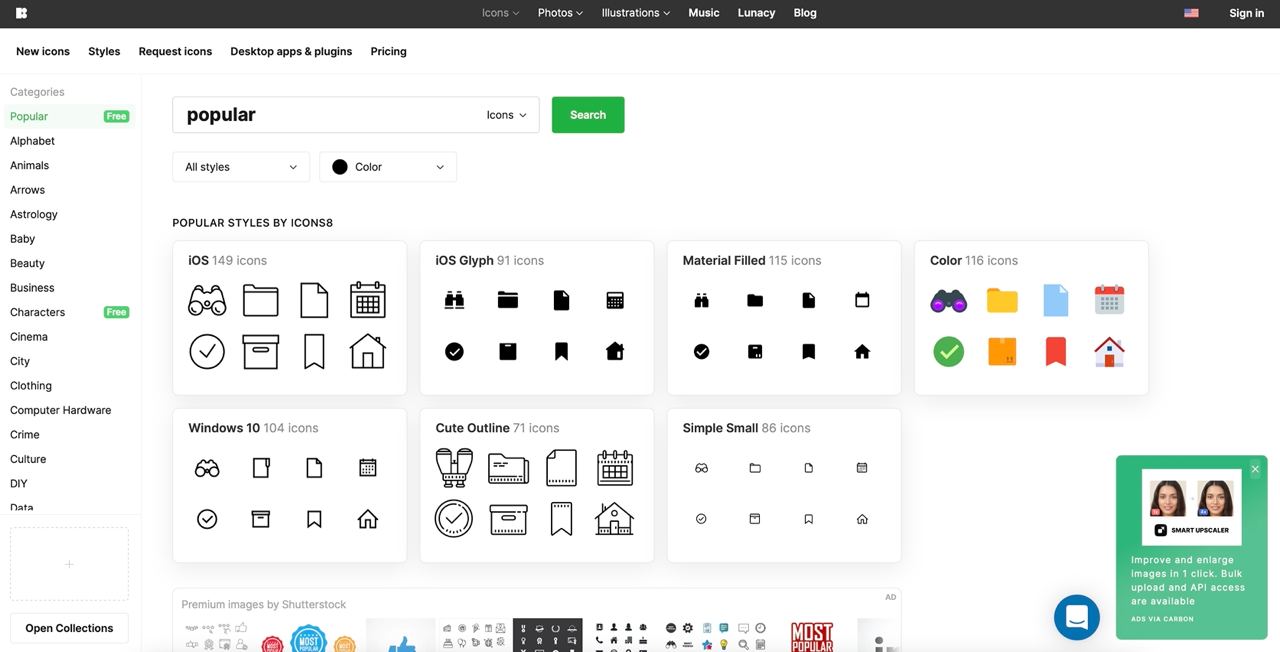Select Arrows category in sidebar
1280x652 pixels.
tap(27, 190)
